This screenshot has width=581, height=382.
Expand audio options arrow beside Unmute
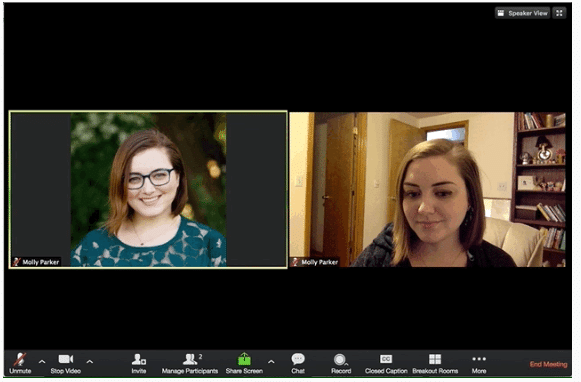pos(42,362)
